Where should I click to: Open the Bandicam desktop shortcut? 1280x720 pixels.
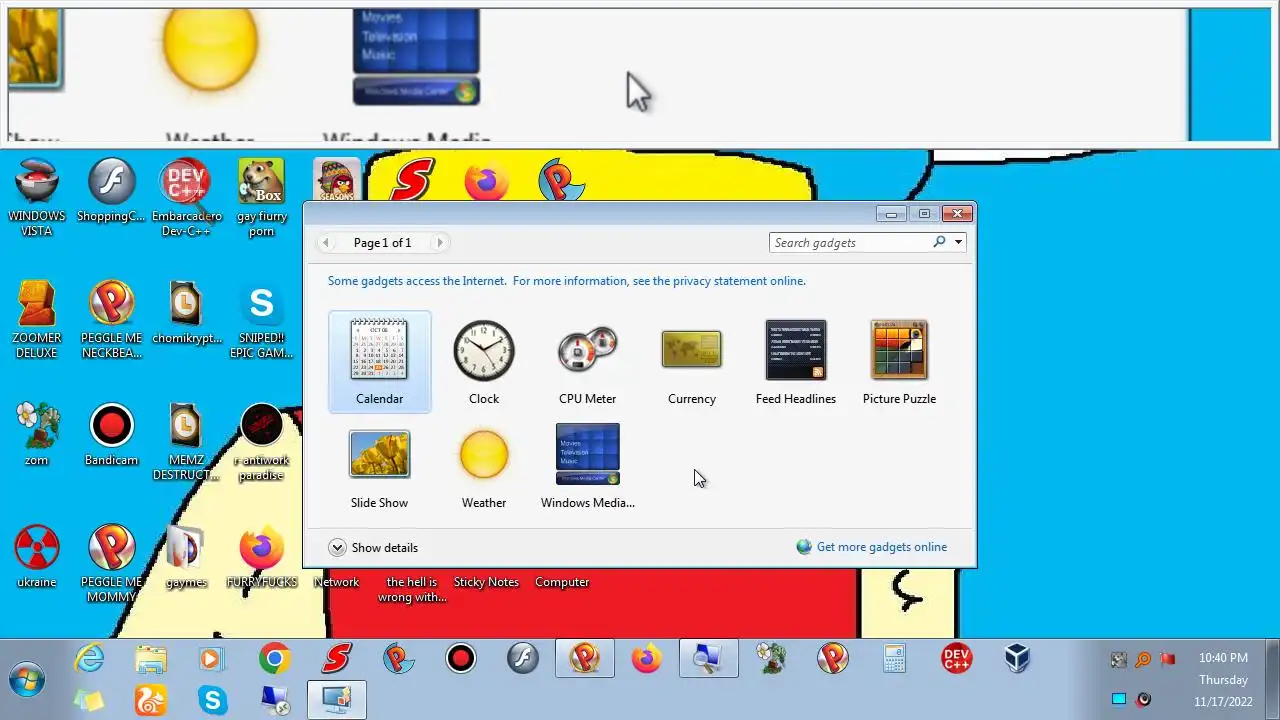(x=111, y=435)
